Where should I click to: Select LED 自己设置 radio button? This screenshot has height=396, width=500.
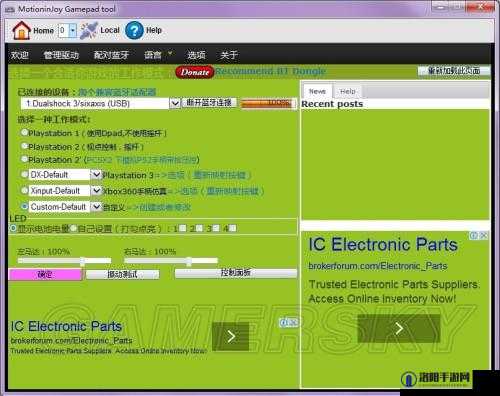click(73, 228)
